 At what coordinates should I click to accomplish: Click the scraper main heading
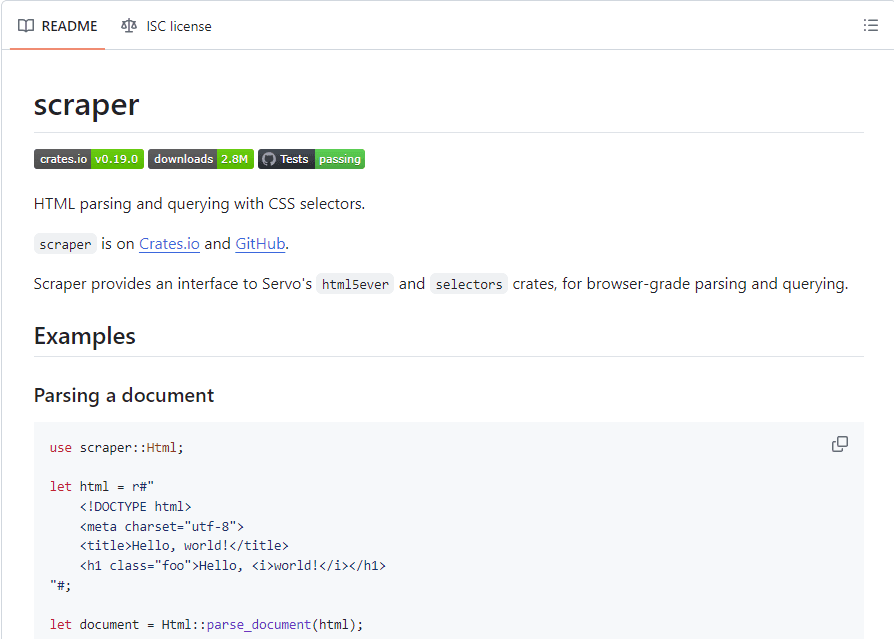pyautogui.click(x=87, y=105)
